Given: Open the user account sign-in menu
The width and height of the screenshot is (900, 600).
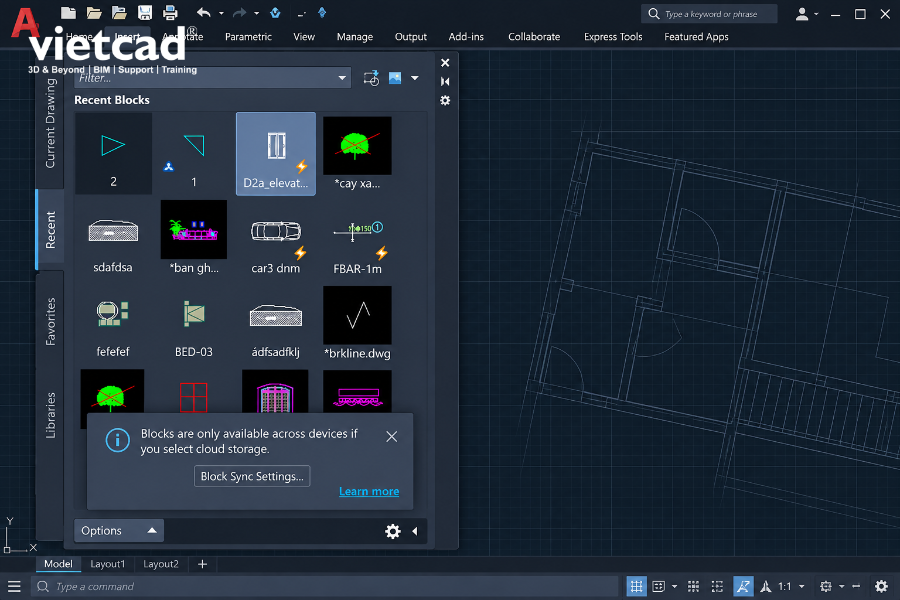Looking at the screenshot, I should 806,14.
